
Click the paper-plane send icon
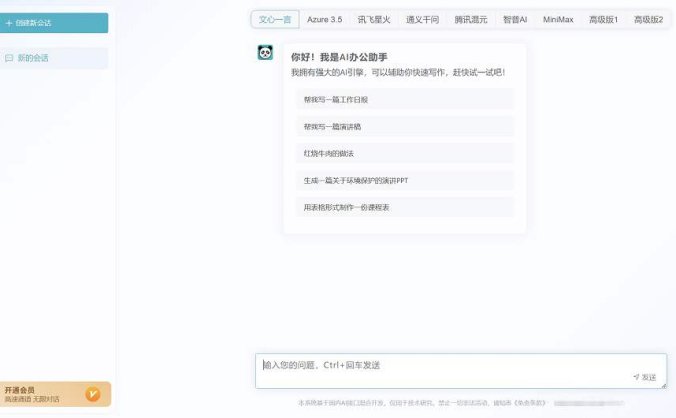coord(636,377)
